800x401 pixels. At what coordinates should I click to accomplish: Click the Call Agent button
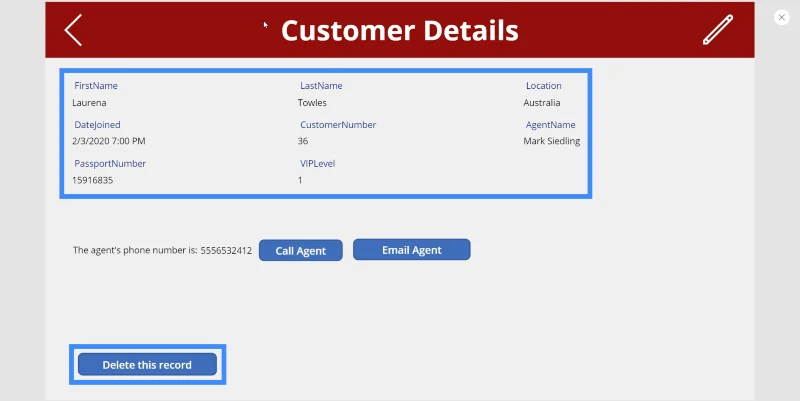(x=301, y=250)
